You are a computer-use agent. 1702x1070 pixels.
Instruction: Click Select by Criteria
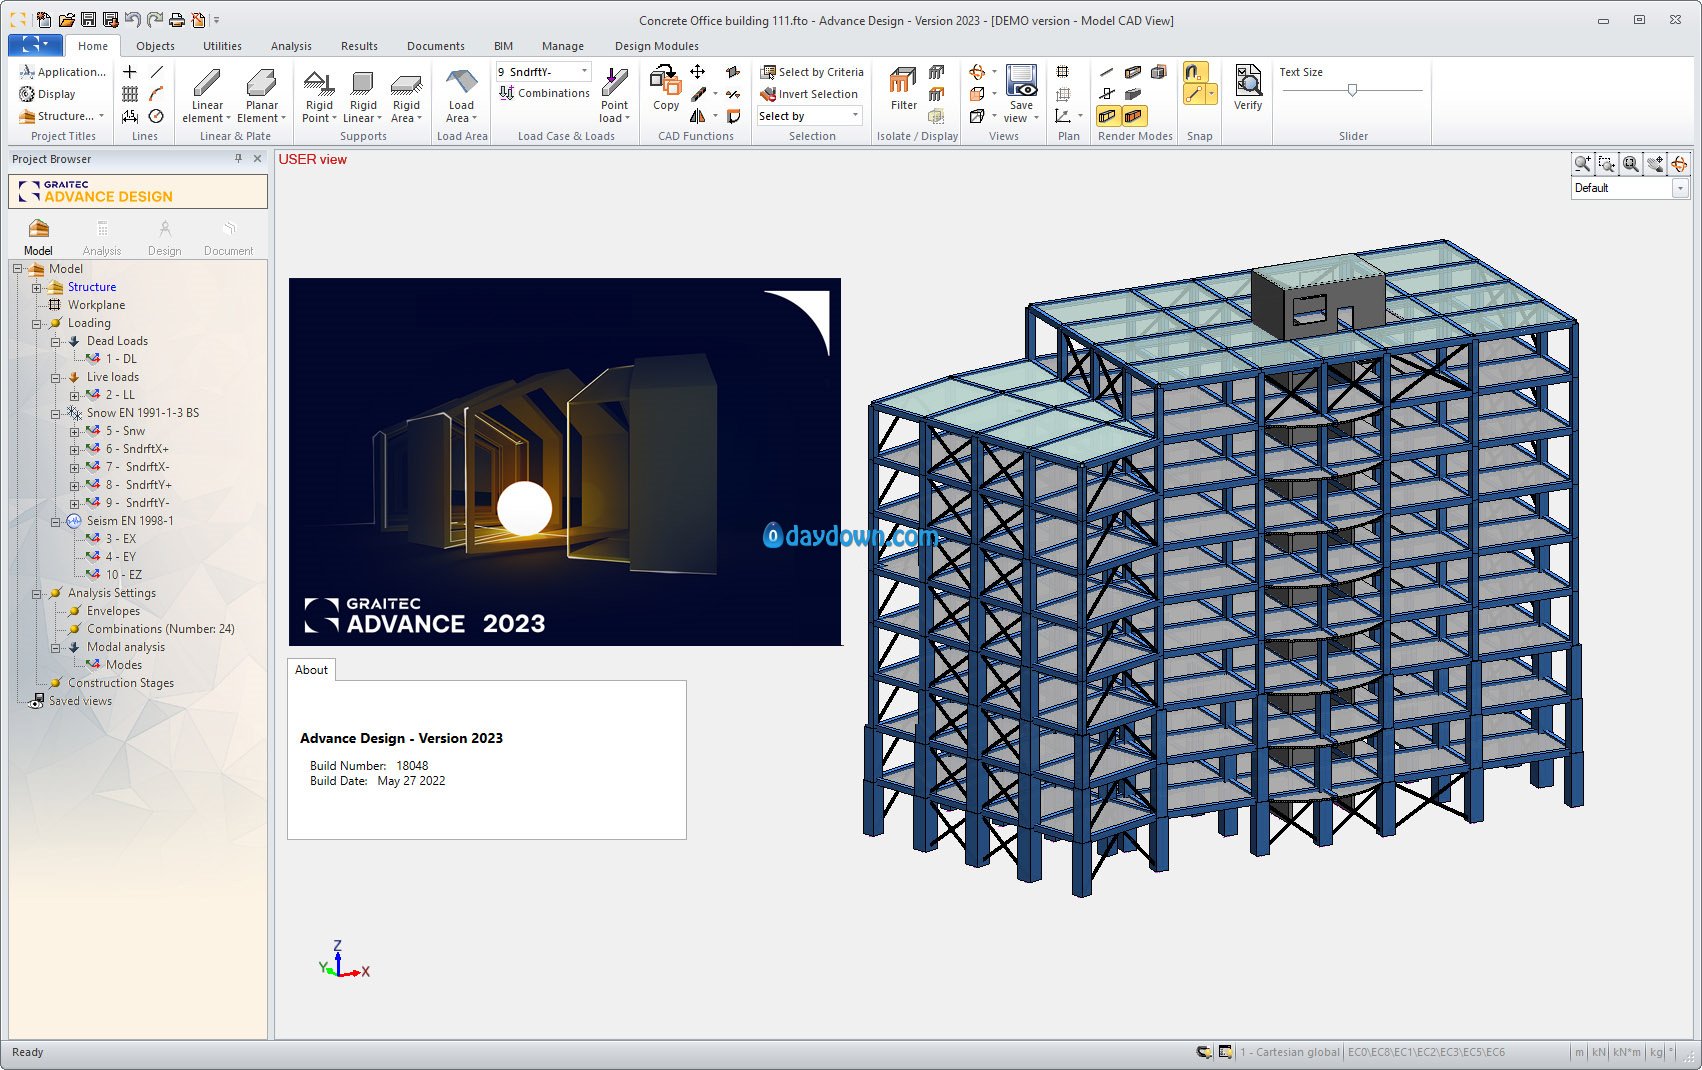(x=811, y=72)
